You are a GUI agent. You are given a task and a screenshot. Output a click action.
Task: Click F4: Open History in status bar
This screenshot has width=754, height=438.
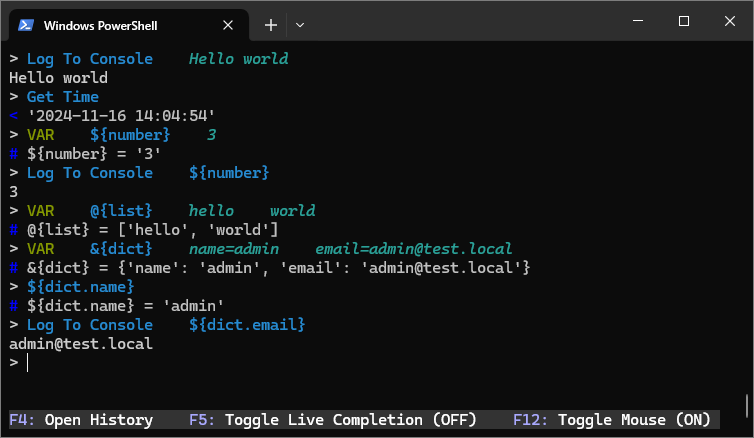(81, 420)
